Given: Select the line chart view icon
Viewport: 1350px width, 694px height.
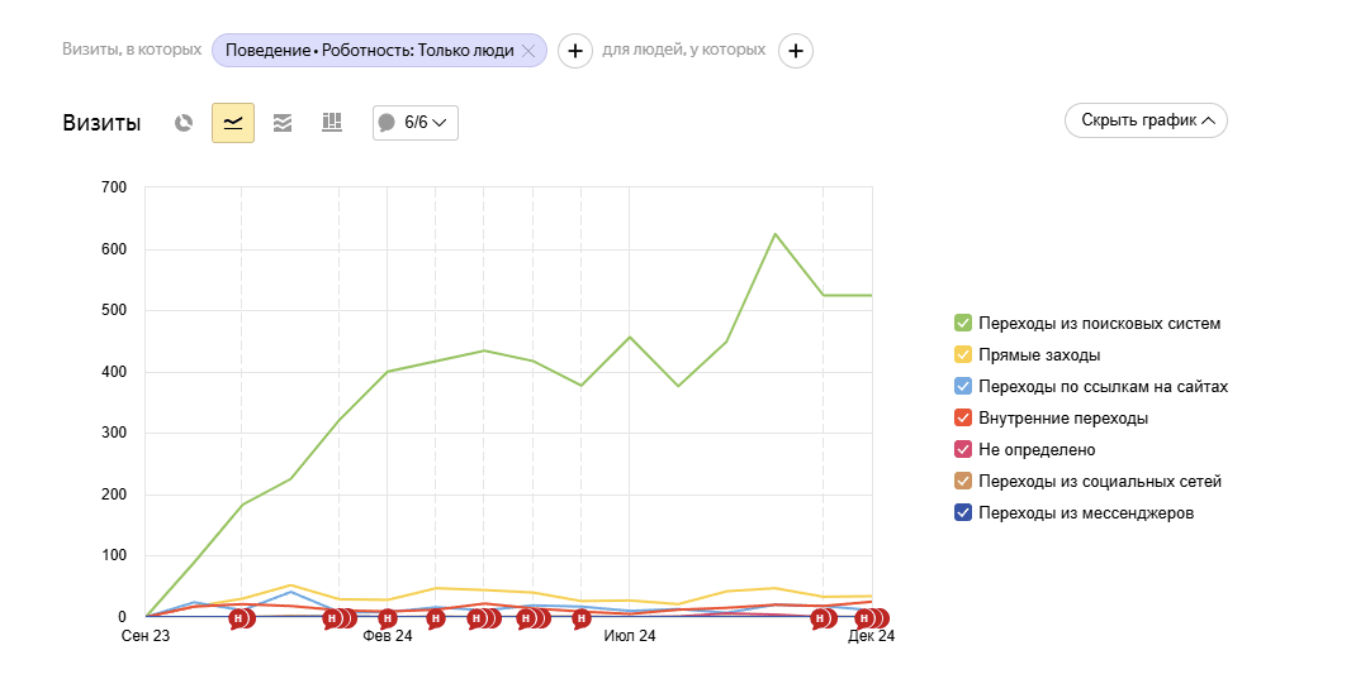Looking at the screenshot, I should pos(233,123).
